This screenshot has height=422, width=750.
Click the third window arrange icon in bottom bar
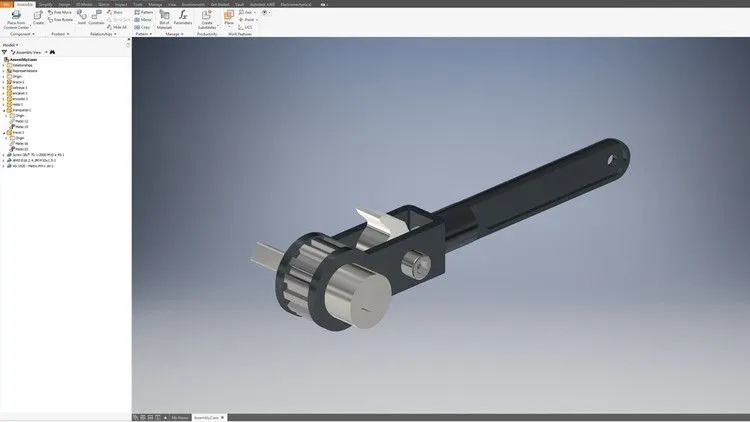[x=150, y=418]
